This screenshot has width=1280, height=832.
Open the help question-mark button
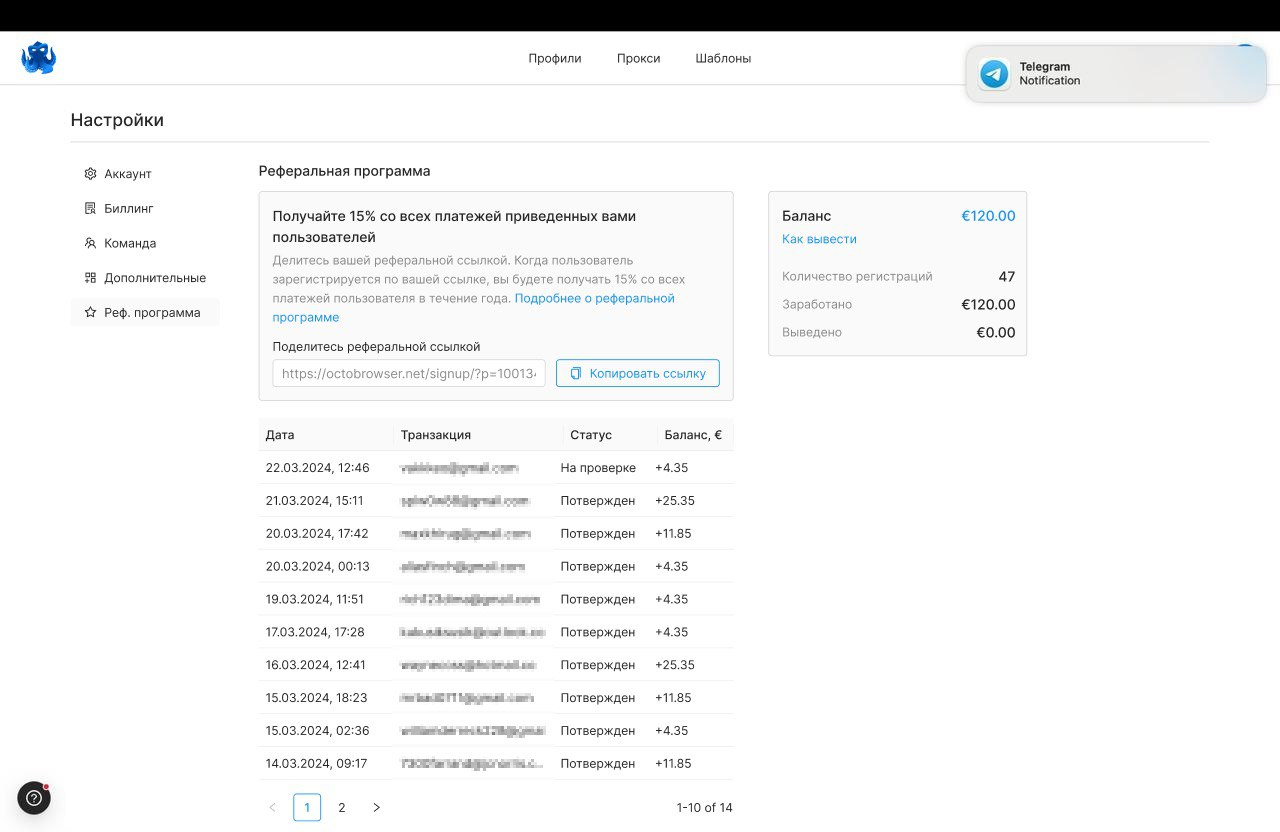pyautogui.click(x=34, y=798)
